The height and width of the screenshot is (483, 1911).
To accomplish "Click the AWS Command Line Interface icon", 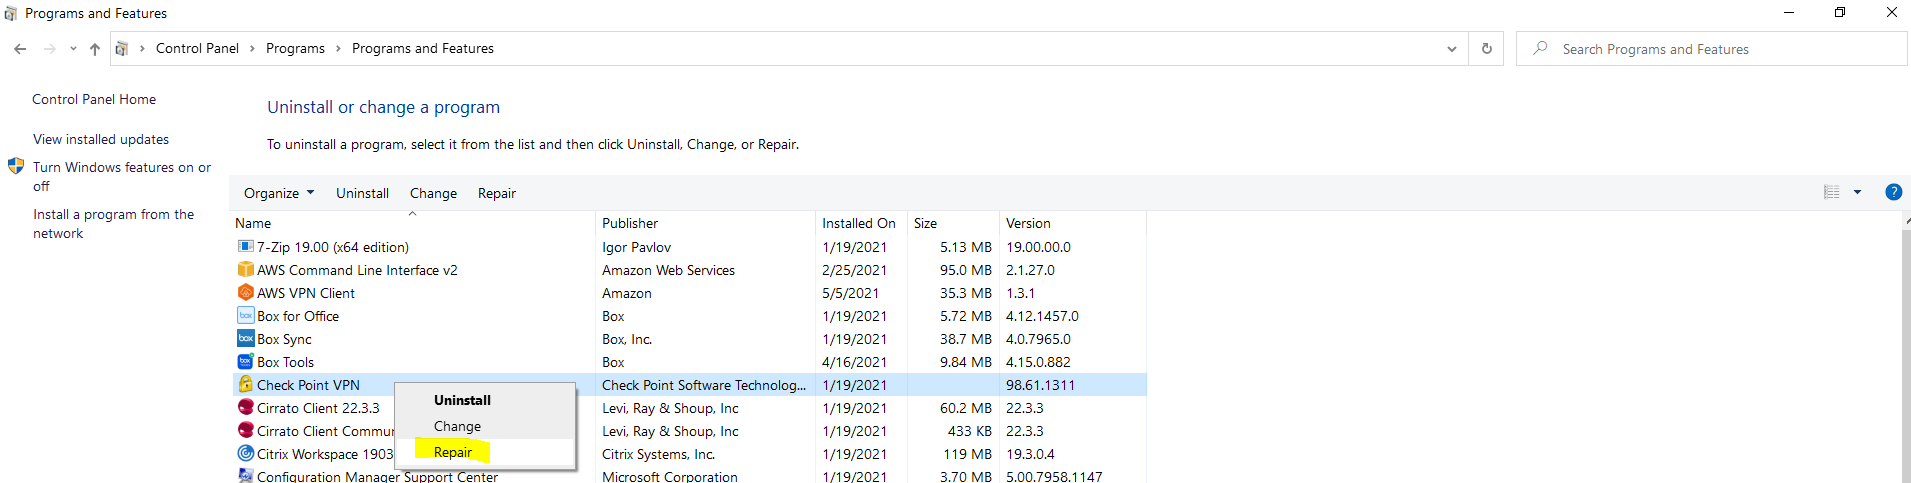I will coord(245,269).
